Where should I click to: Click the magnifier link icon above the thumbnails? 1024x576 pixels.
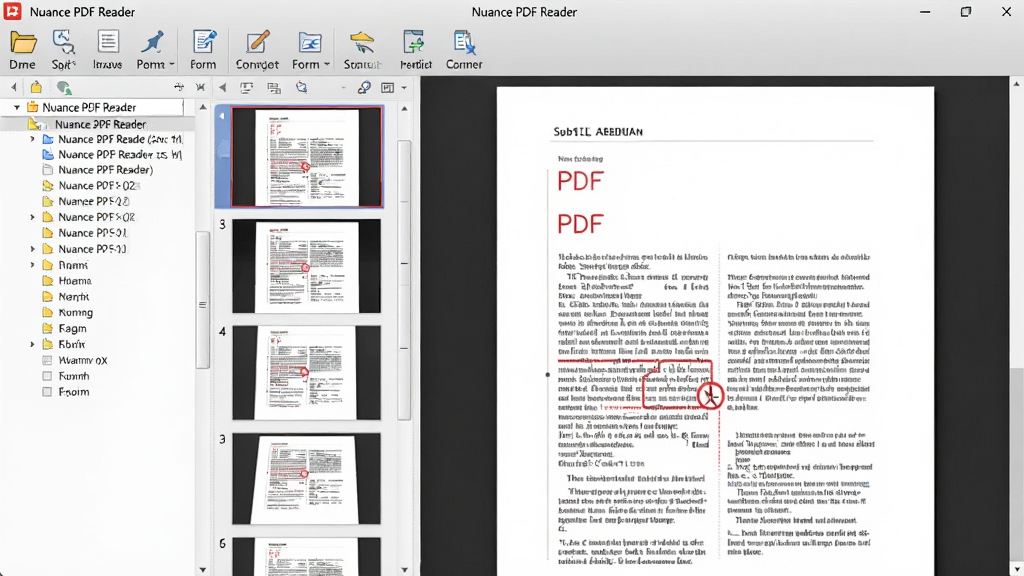[x=364, y=88]
